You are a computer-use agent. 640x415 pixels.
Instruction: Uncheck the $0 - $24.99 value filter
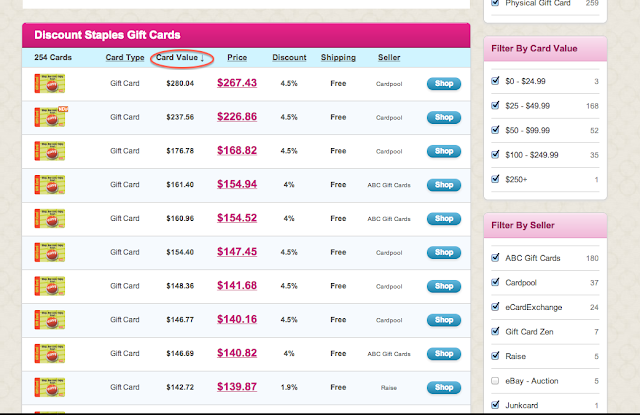tap(495, 81)
